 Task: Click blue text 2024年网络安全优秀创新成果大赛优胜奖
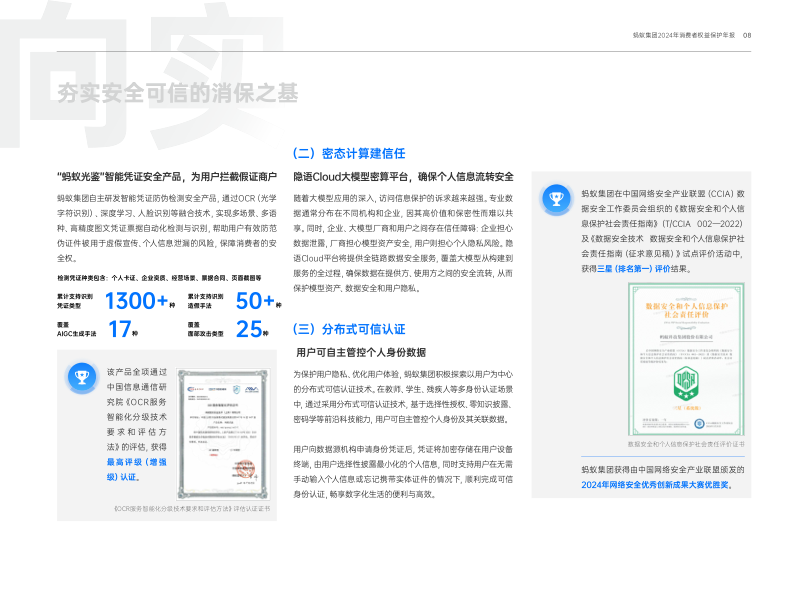(x=655, y=485)
